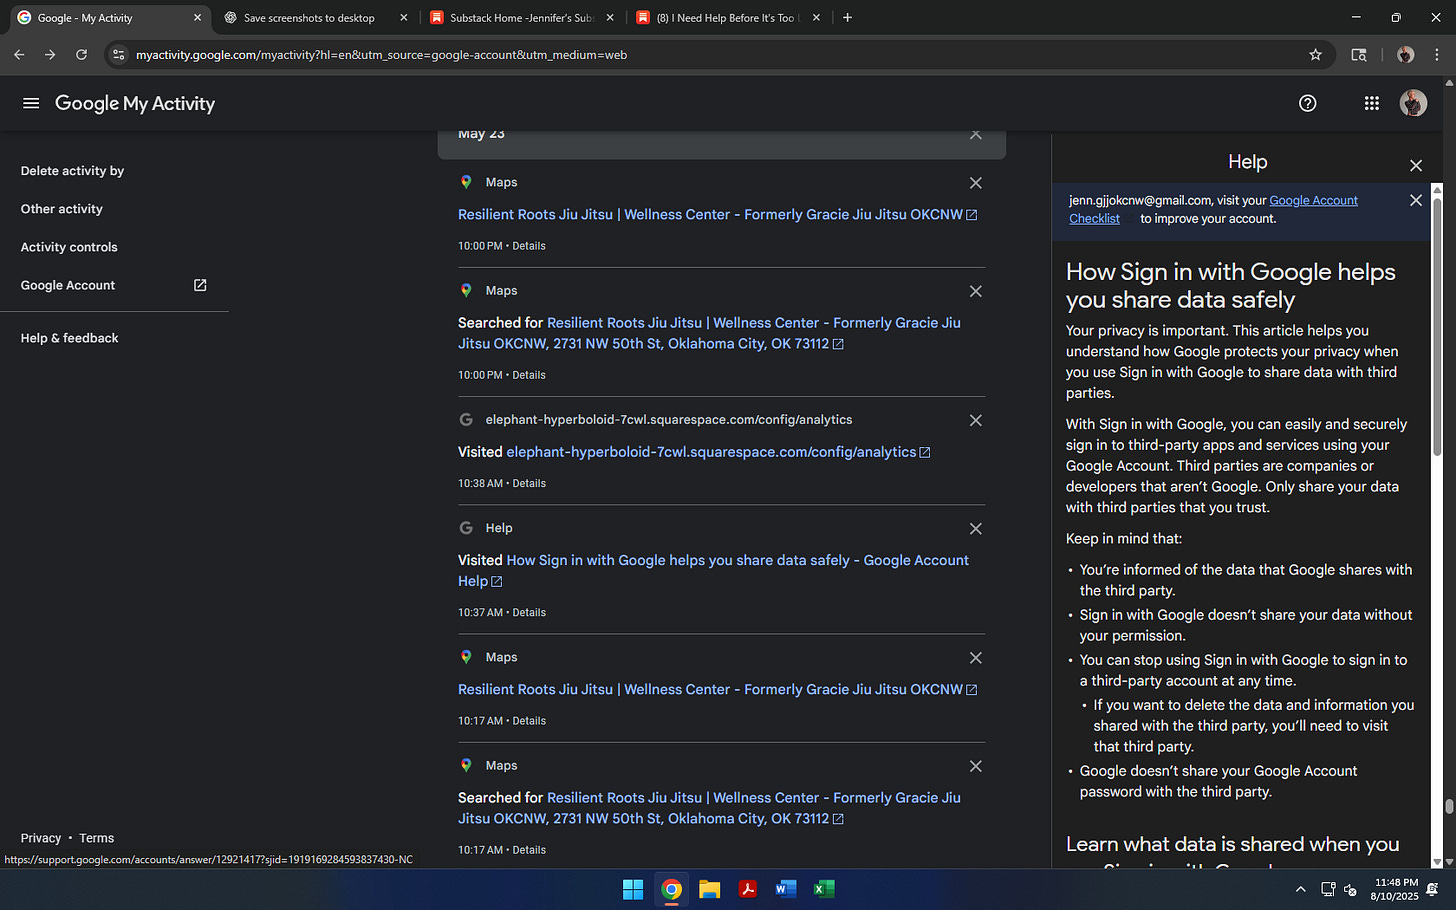Go back in browser history
The image size is (1456, 910).
[x=19, y=55]
